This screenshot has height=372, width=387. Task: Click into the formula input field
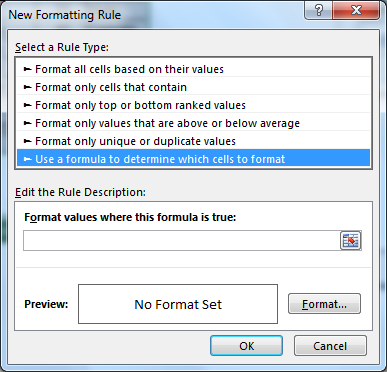point(182,240)
